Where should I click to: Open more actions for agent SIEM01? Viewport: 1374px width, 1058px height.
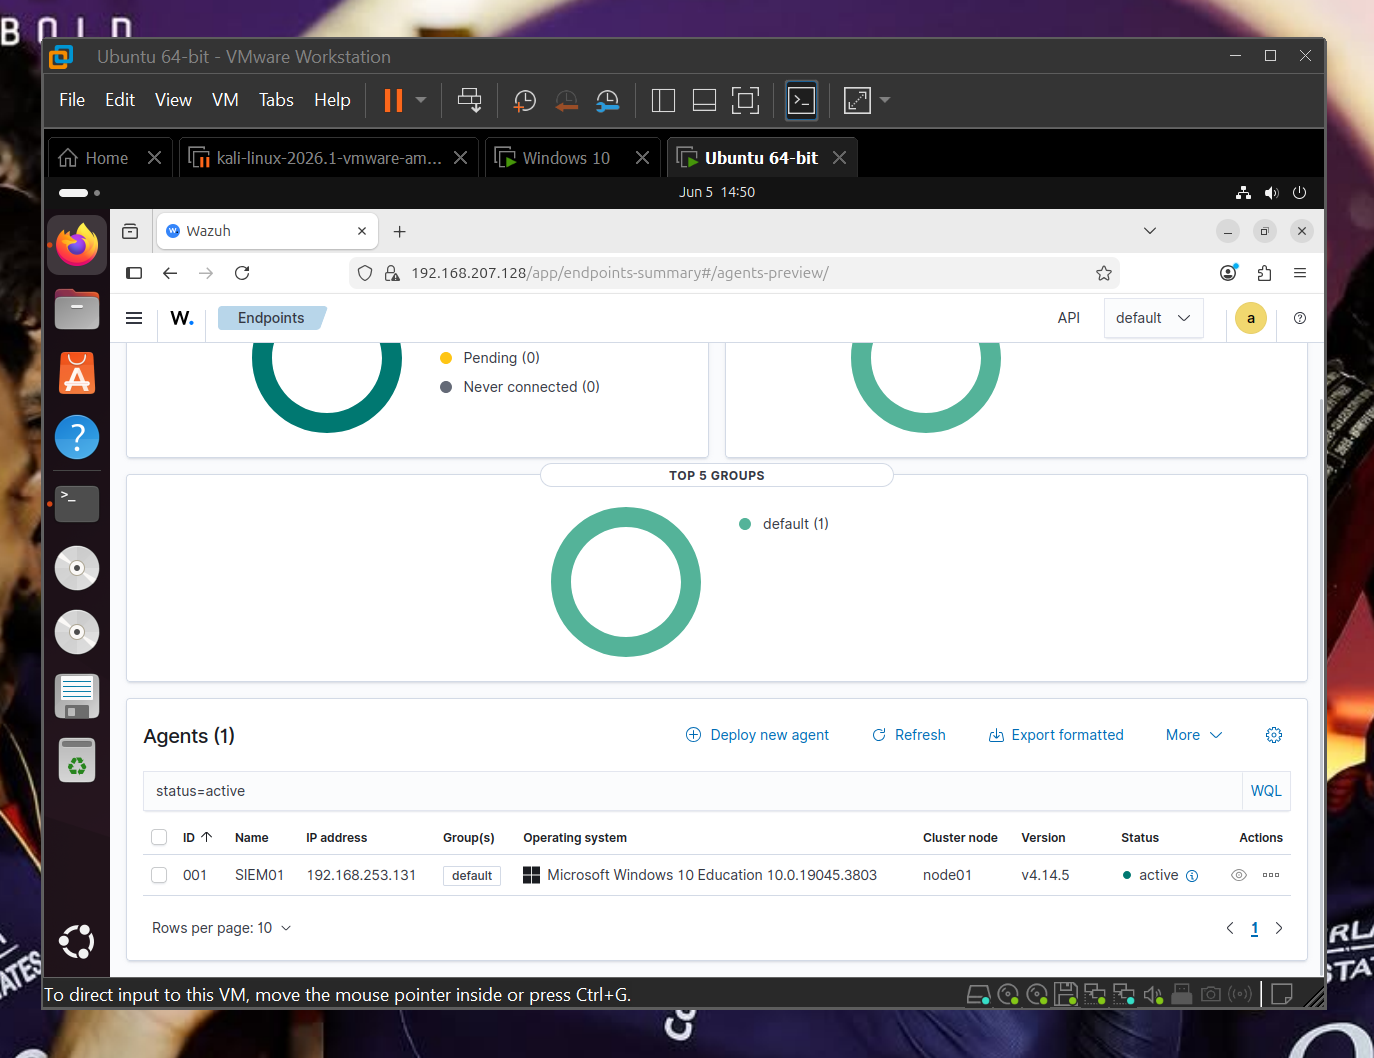point(1271,875)
